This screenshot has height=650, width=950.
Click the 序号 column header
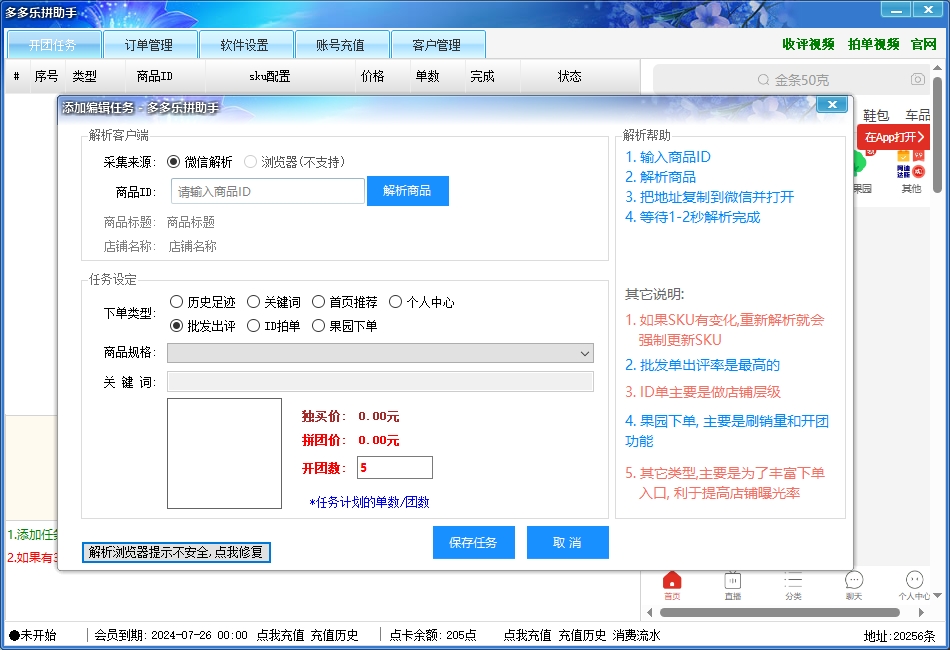pyautogui.click(x=46, y=76)
